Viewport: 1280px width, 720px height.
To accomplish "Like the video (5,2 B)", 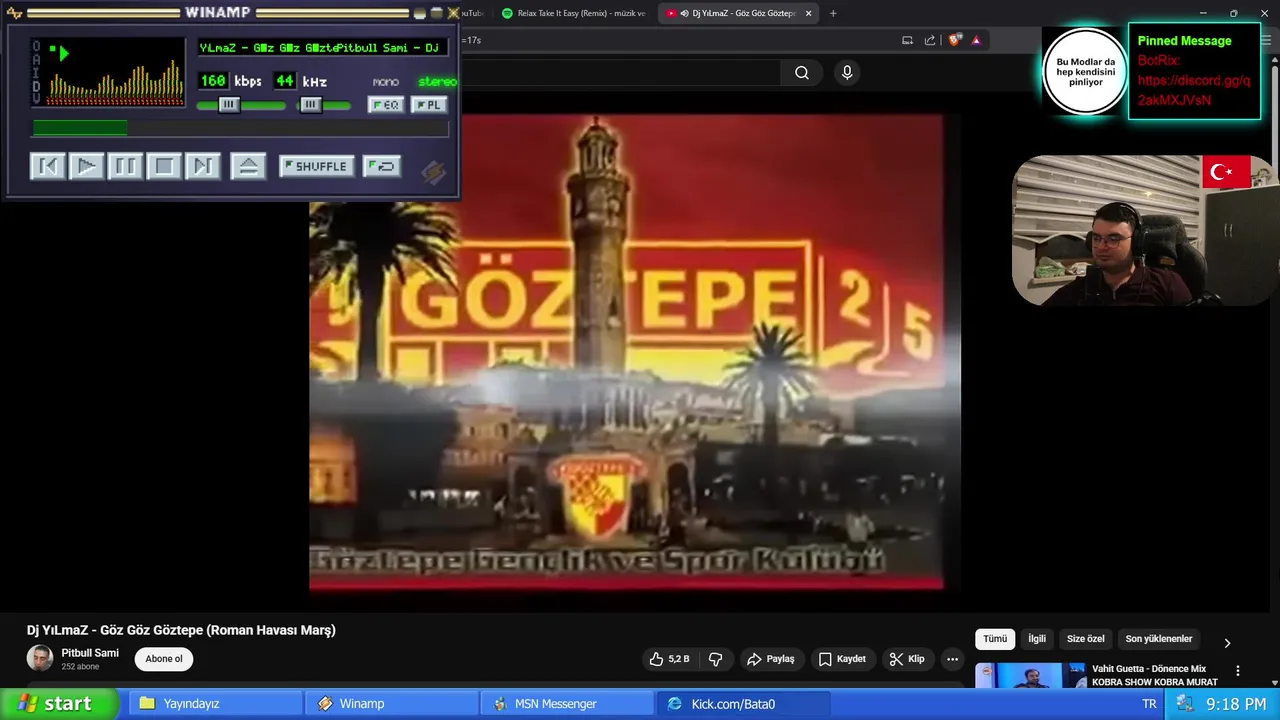I will point(669,659).
